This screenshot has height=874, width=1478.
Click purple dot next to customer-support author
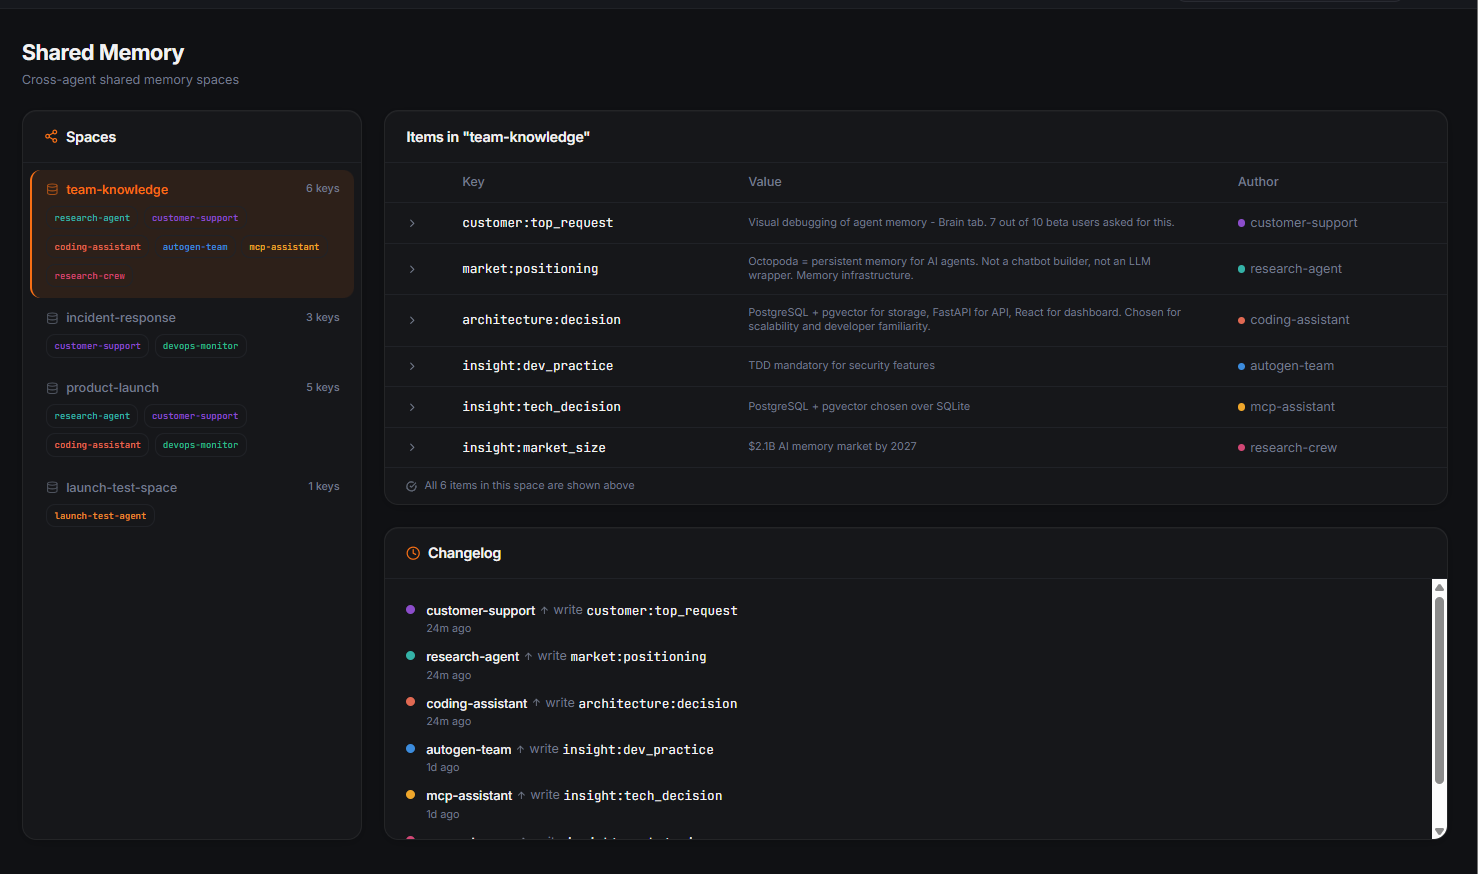[x=1241, y=223]
